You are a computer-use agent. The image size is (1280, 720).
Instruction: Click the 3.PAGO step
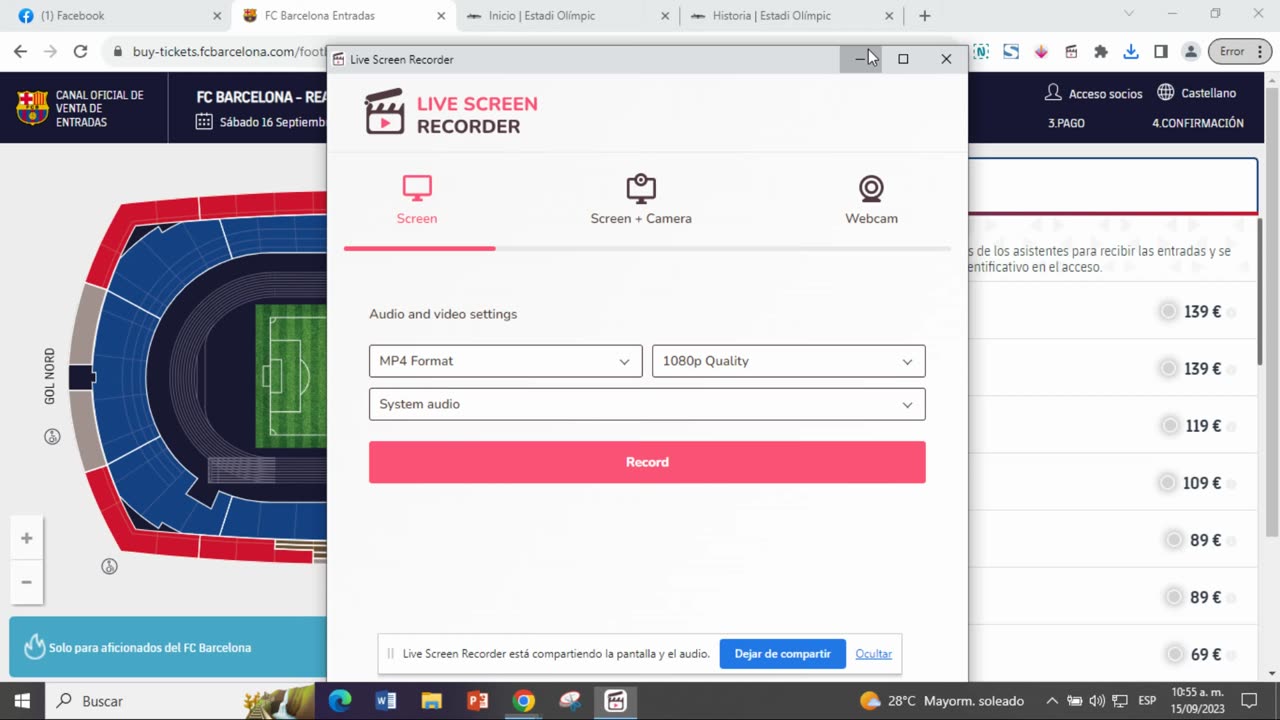click(1066, 123)
